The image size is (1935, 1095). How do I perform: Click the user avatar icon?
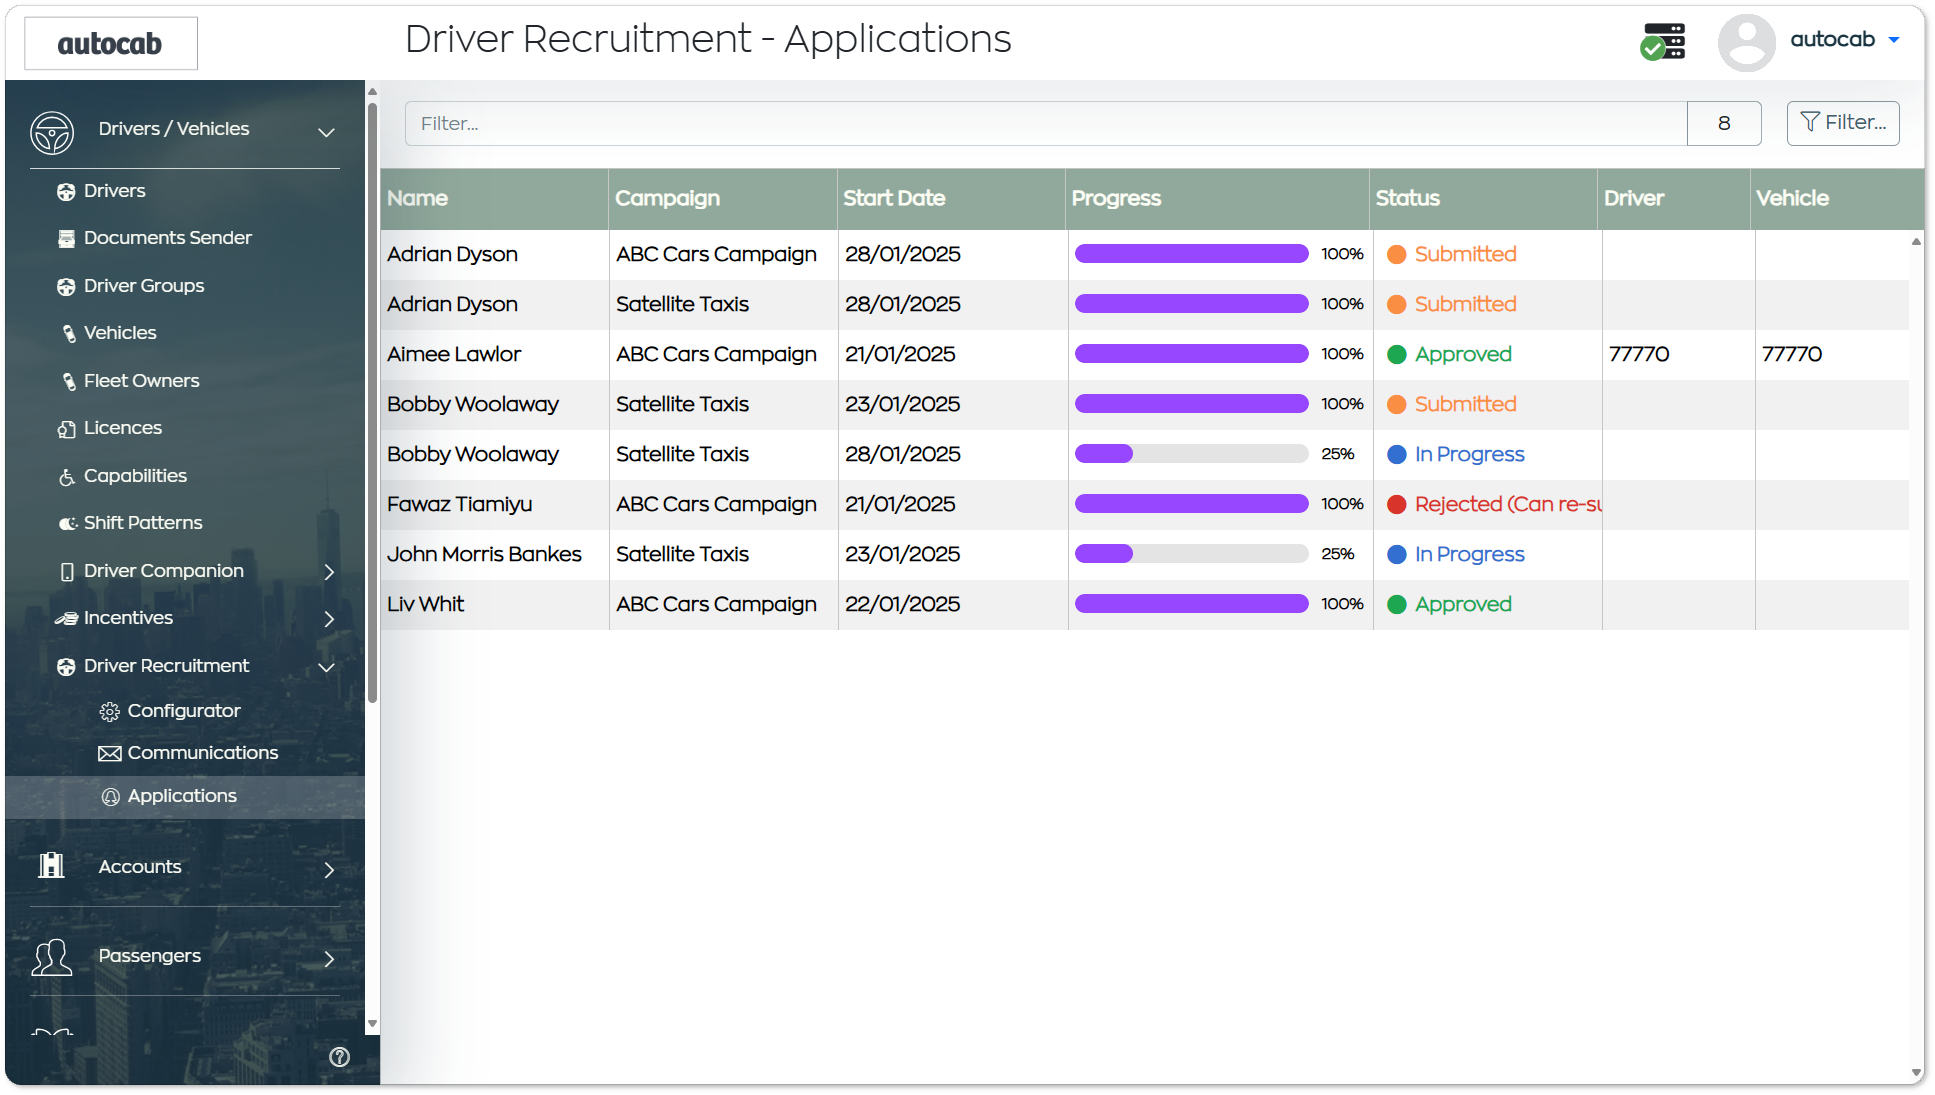(1746, 42)
